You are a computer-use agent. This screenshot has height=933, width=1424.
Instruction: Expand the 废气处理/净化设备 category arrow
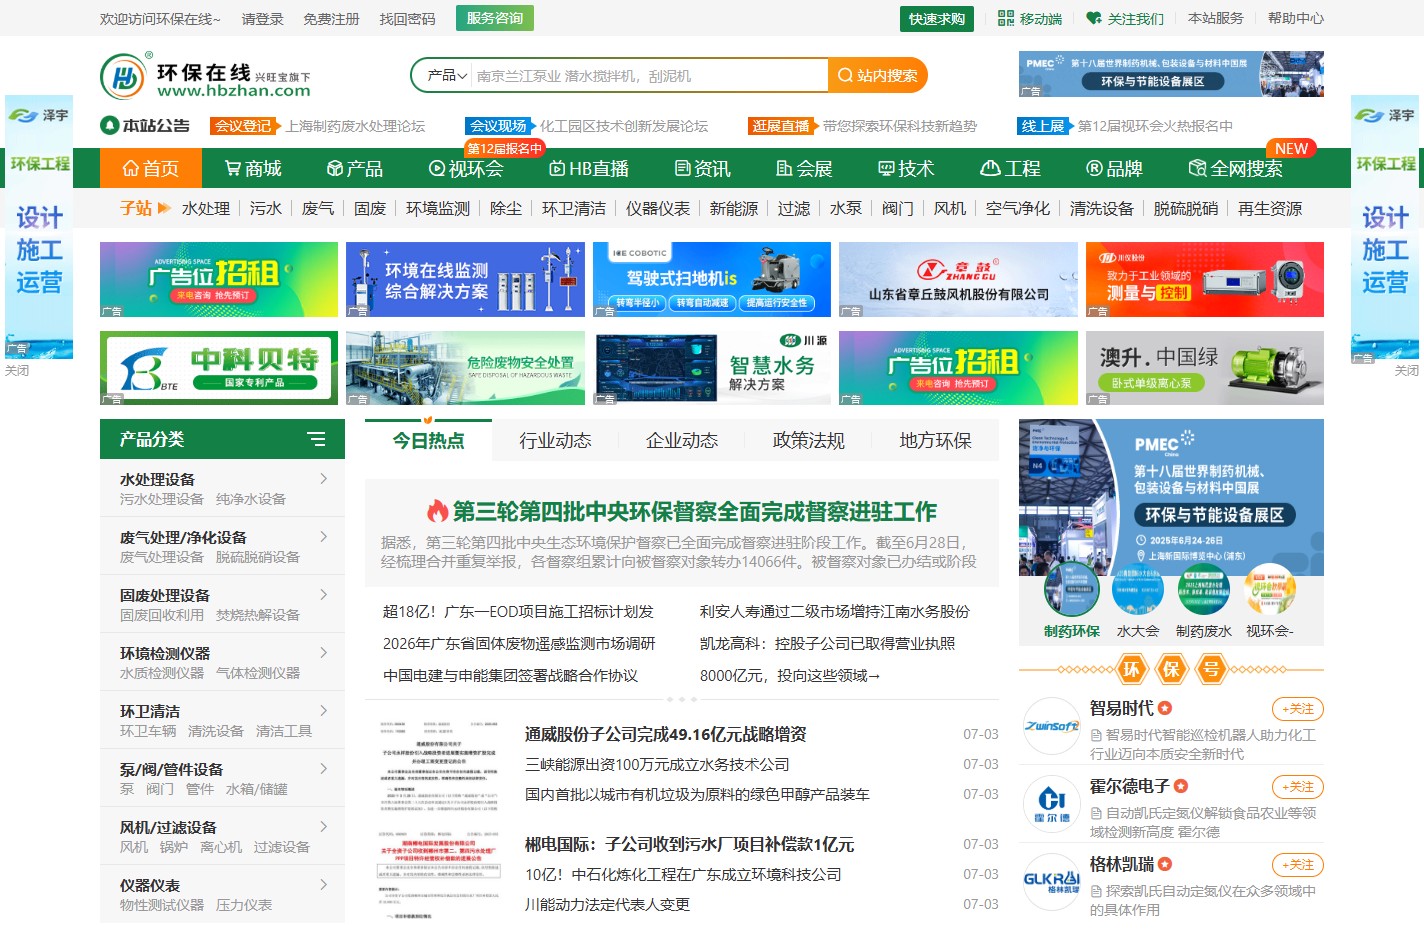tap(323, 537)
